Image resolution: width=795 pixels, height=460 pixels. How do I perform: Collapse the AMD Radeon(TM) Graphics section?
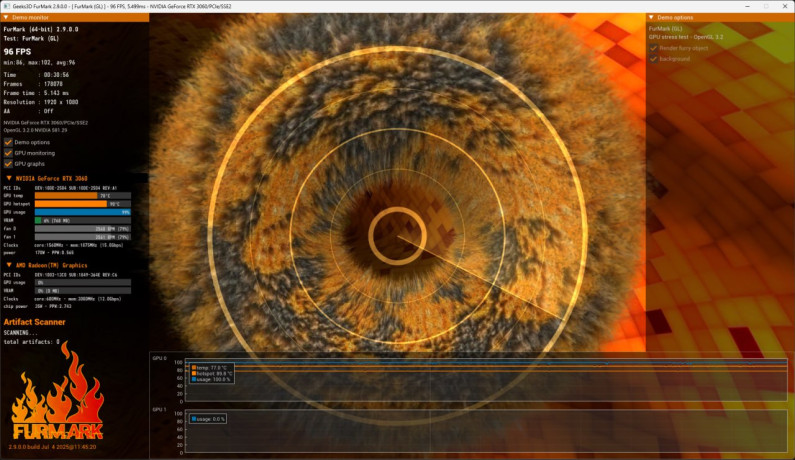[x=8, y=264]
